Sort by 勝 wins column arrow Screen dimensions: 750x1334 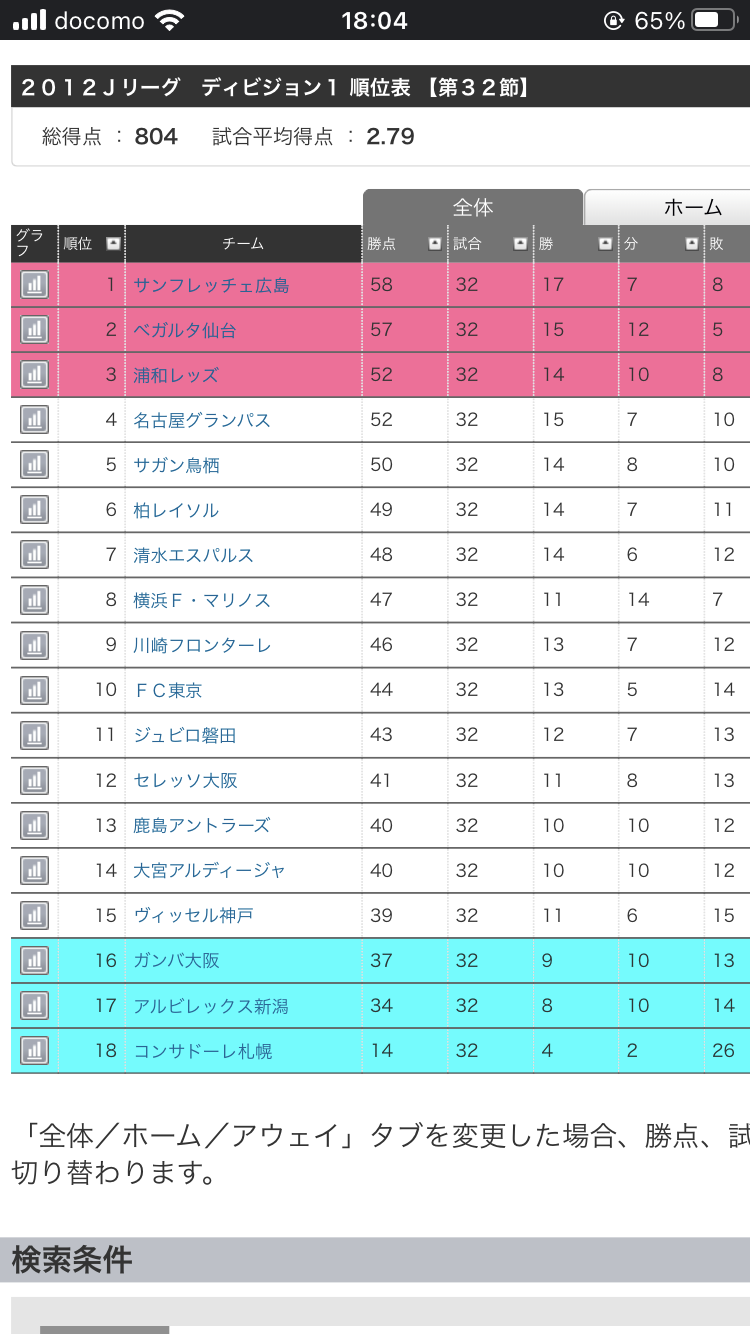tap(605, 243)
